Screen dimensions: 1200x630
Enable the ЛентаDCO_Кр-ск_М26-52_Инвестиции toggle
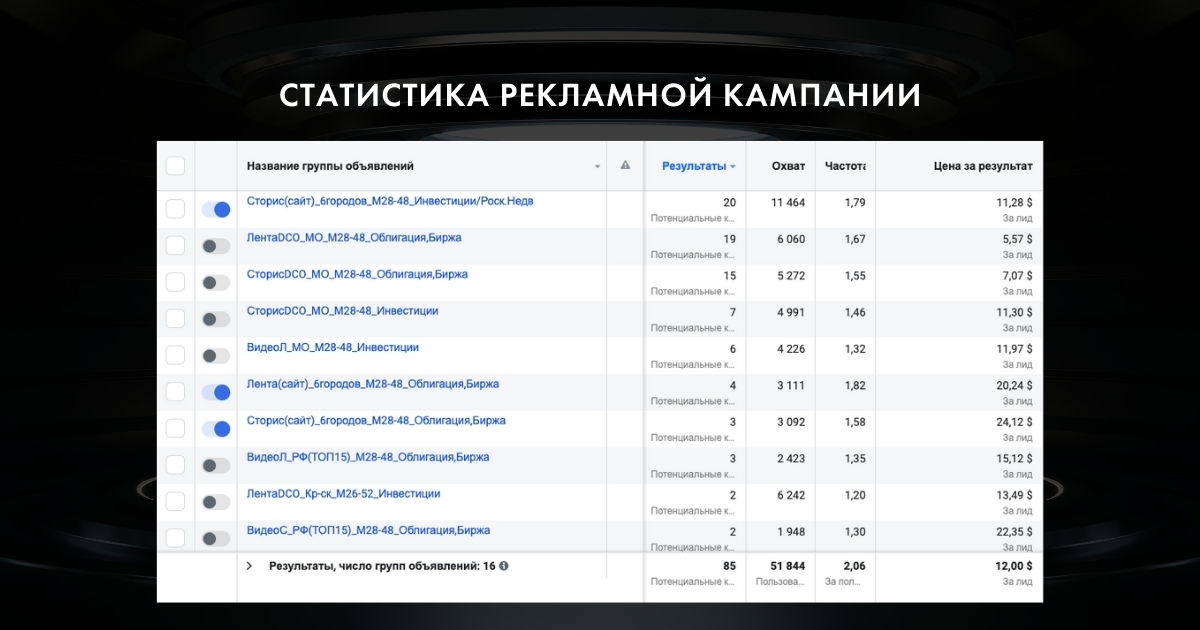click(x=216, y=501)
